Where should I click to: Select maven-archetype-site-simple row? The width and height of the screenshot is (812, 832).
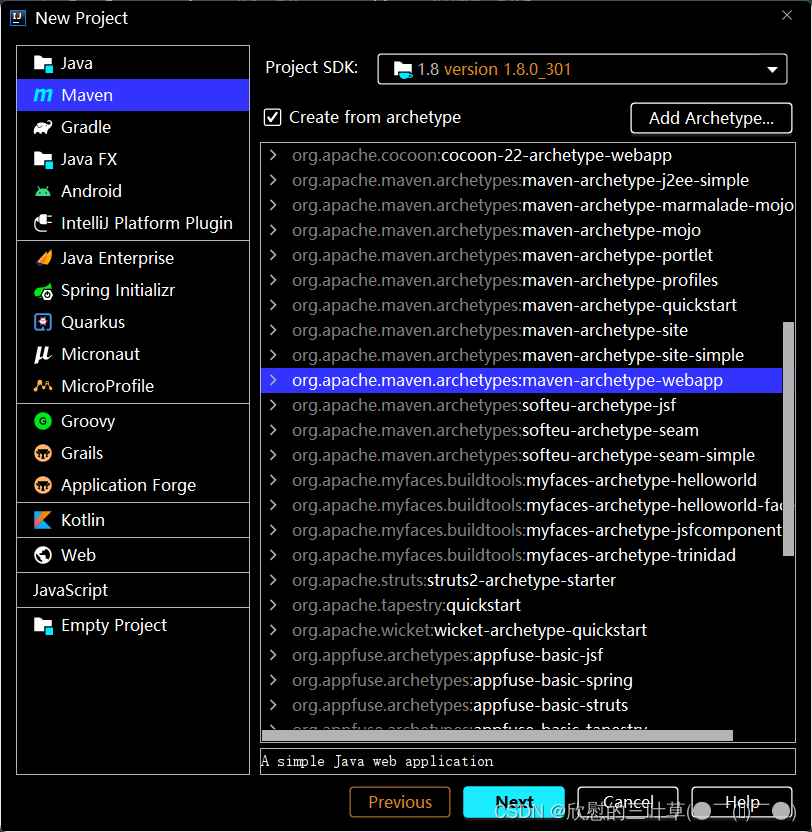pyautogui.click(x=522, y=355)
